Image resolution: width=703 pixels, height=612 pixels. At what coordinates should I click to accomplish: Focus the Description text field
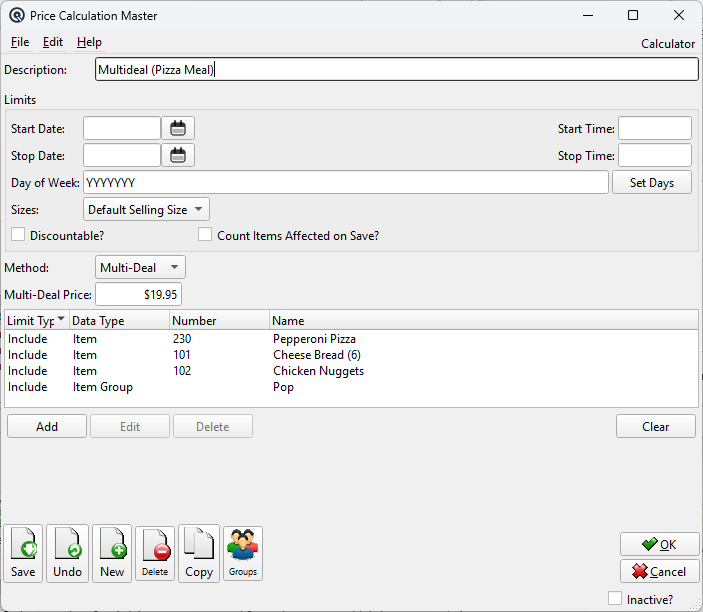point(397,69)
